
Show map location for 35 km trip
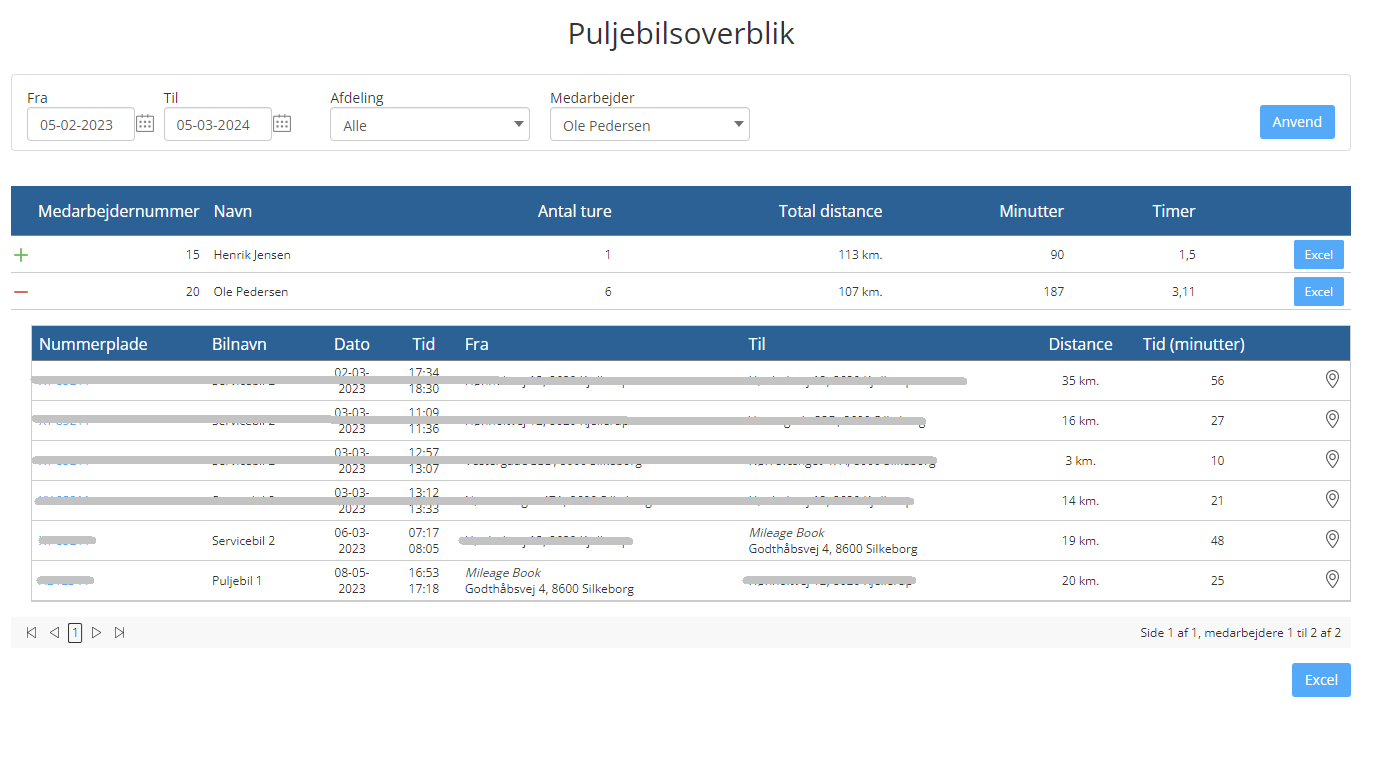(1332, 379)
